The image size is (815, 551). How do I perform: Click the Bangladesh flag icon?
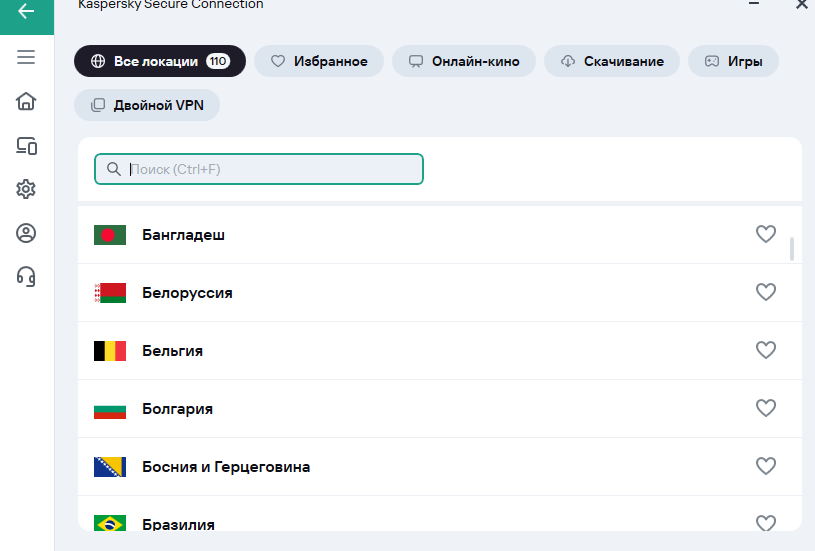coord(109,235)
